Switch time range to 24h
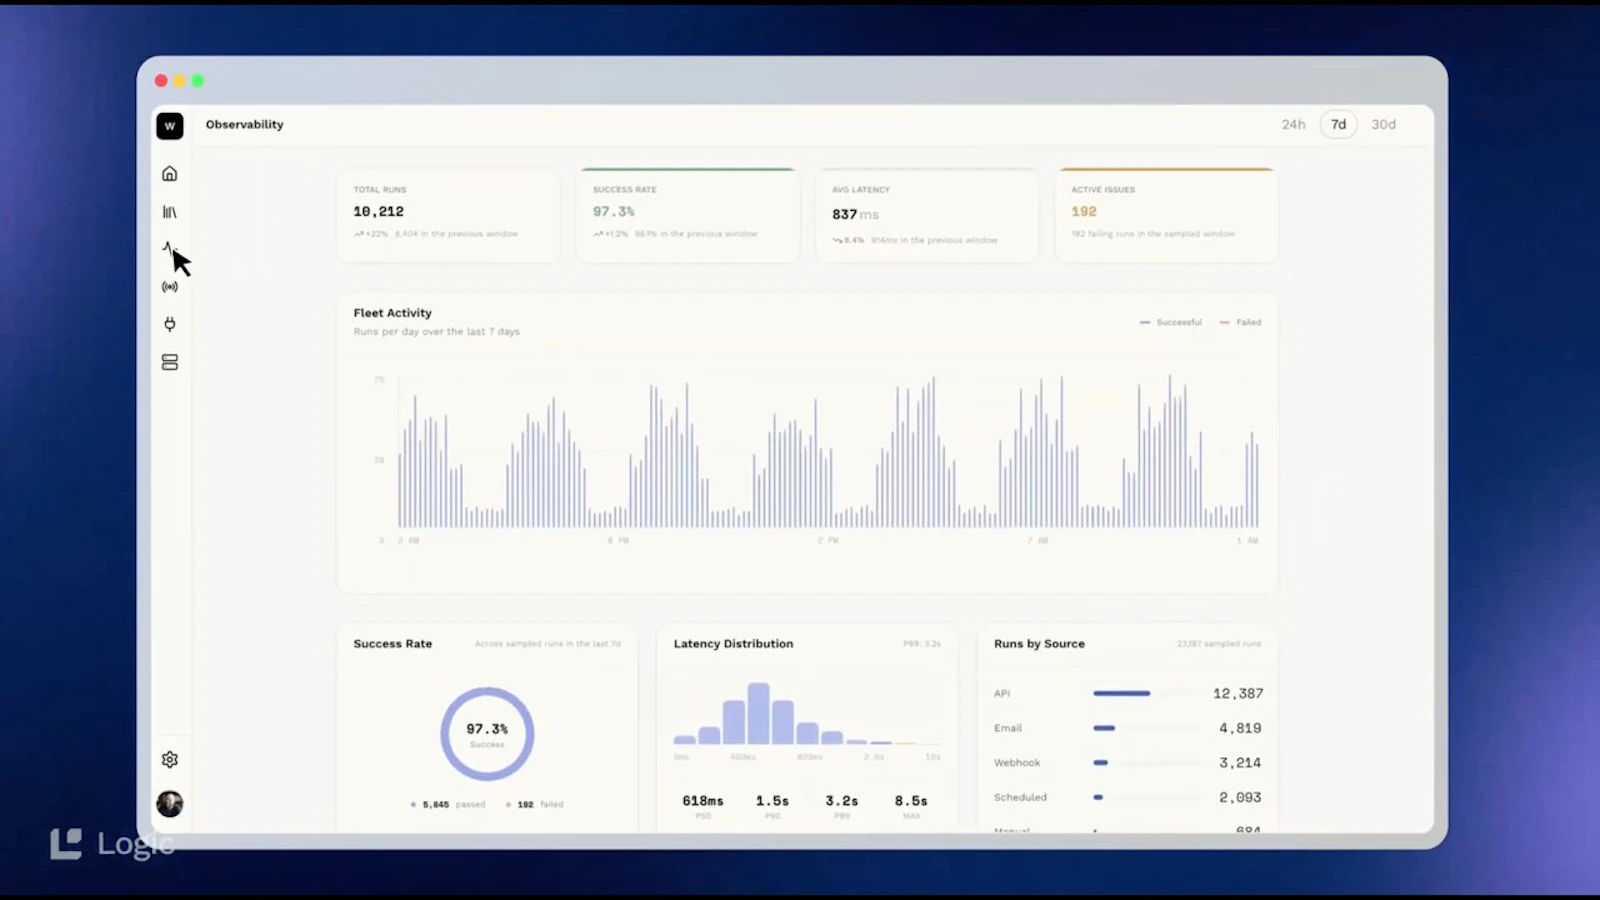The height and width of the screenshot is (900, 1600). click(1294, 124)
